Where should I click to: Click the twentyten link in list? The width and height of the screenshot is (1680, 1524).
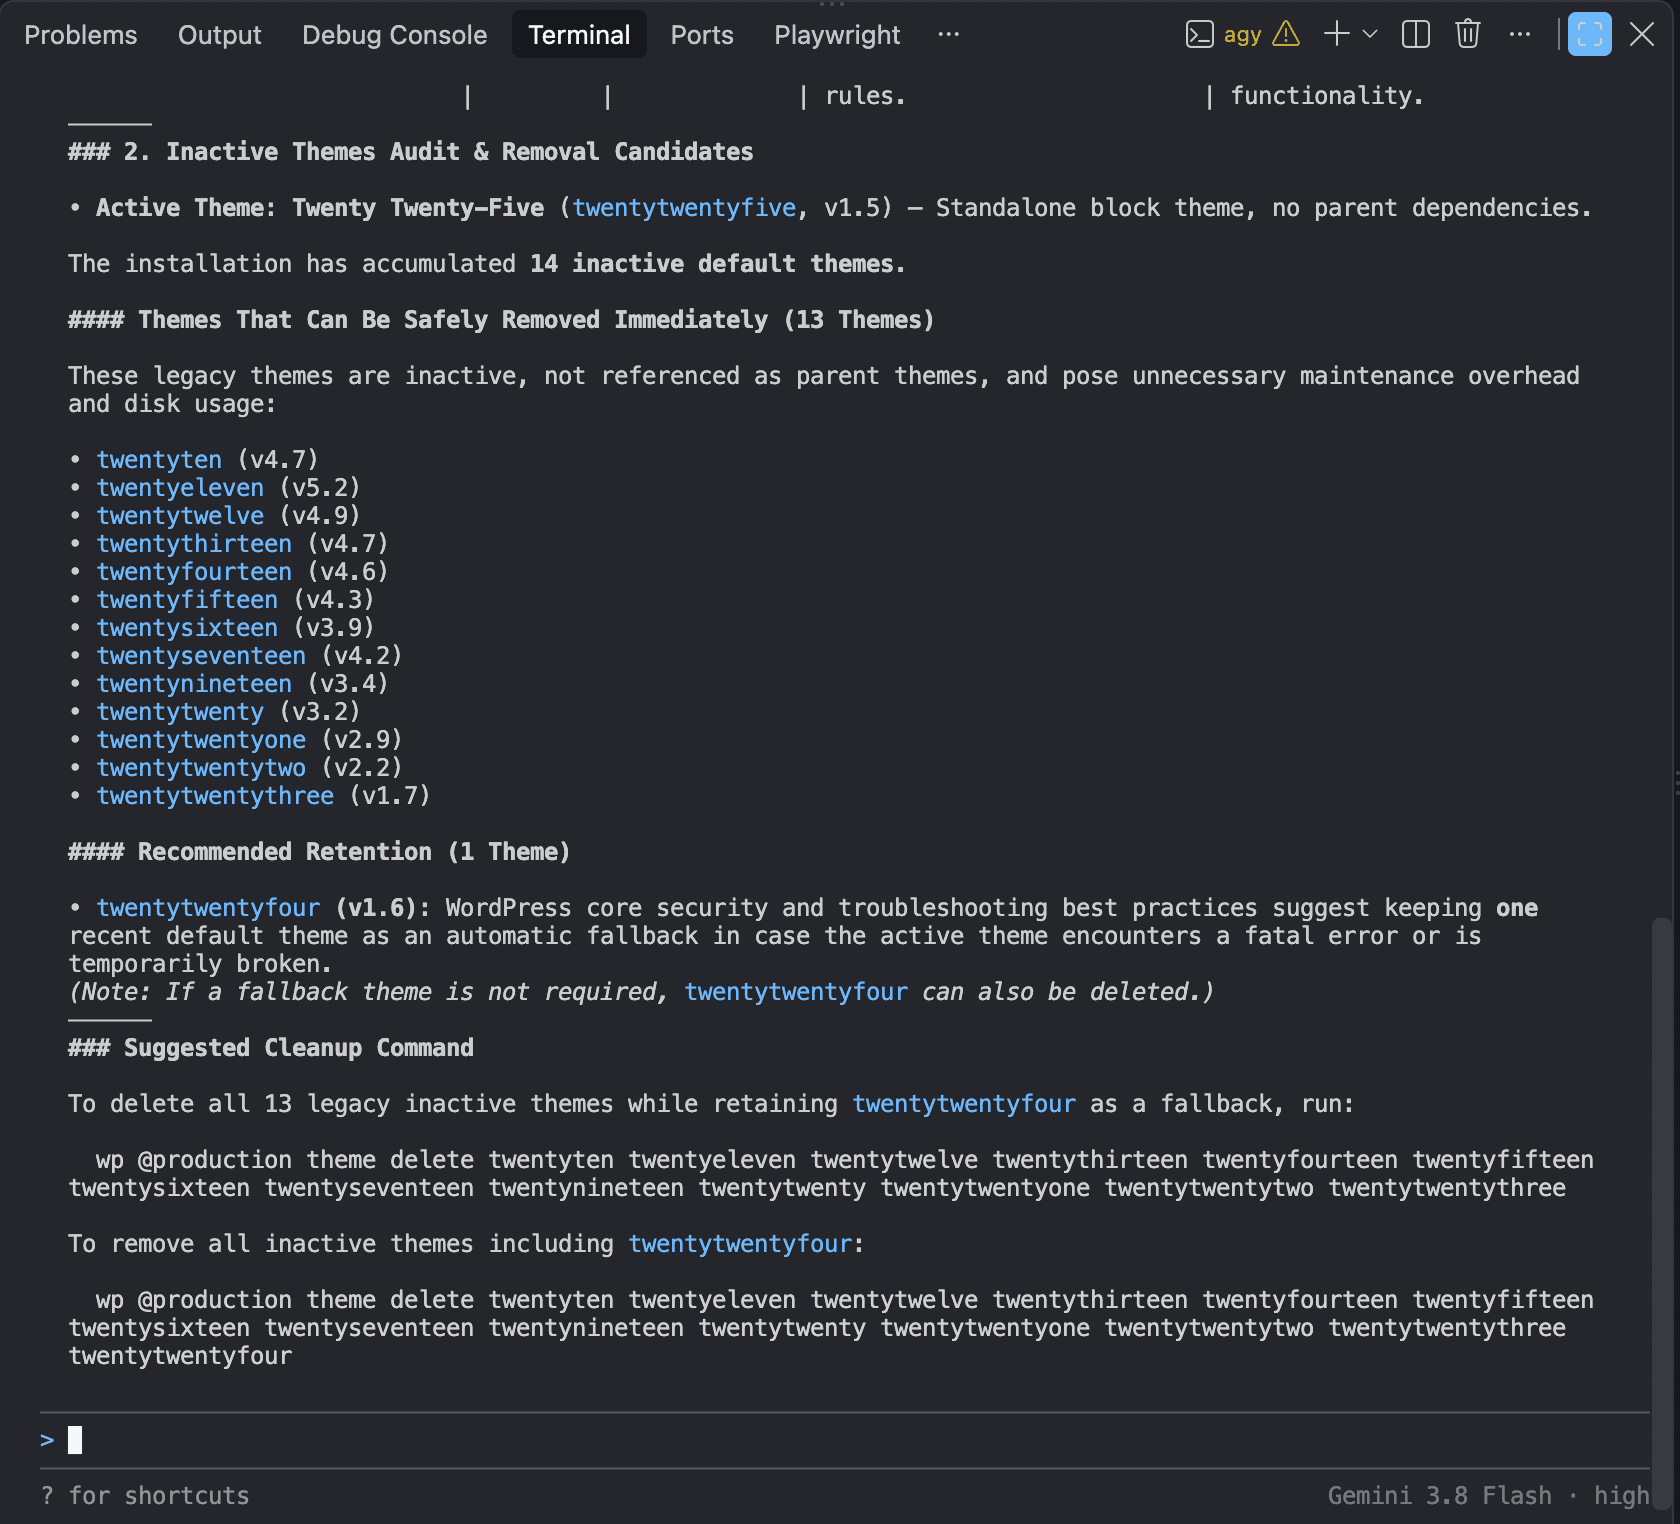[x=159, y=460]
